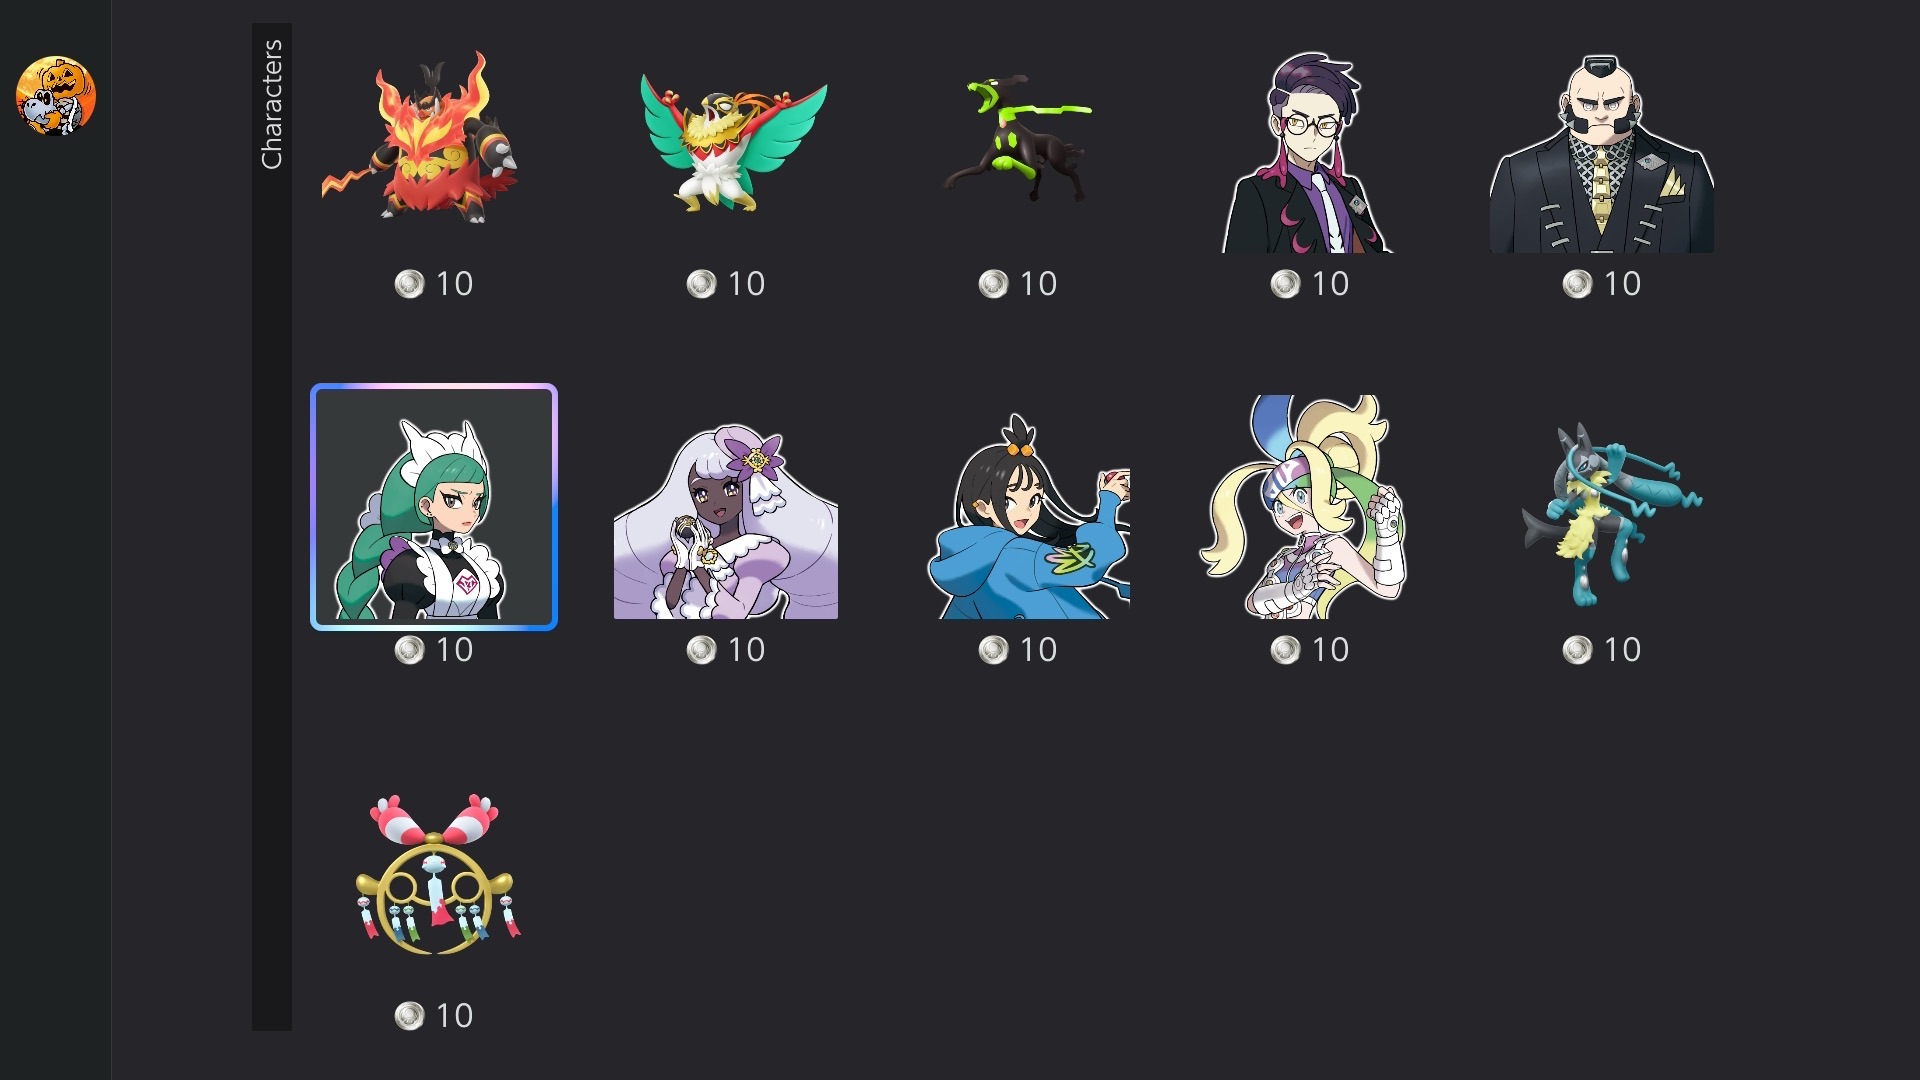Switch to the Characters vertical tab
Image resolution: width=1920 pixels, height=1080 pixels.
click(272, 104)
